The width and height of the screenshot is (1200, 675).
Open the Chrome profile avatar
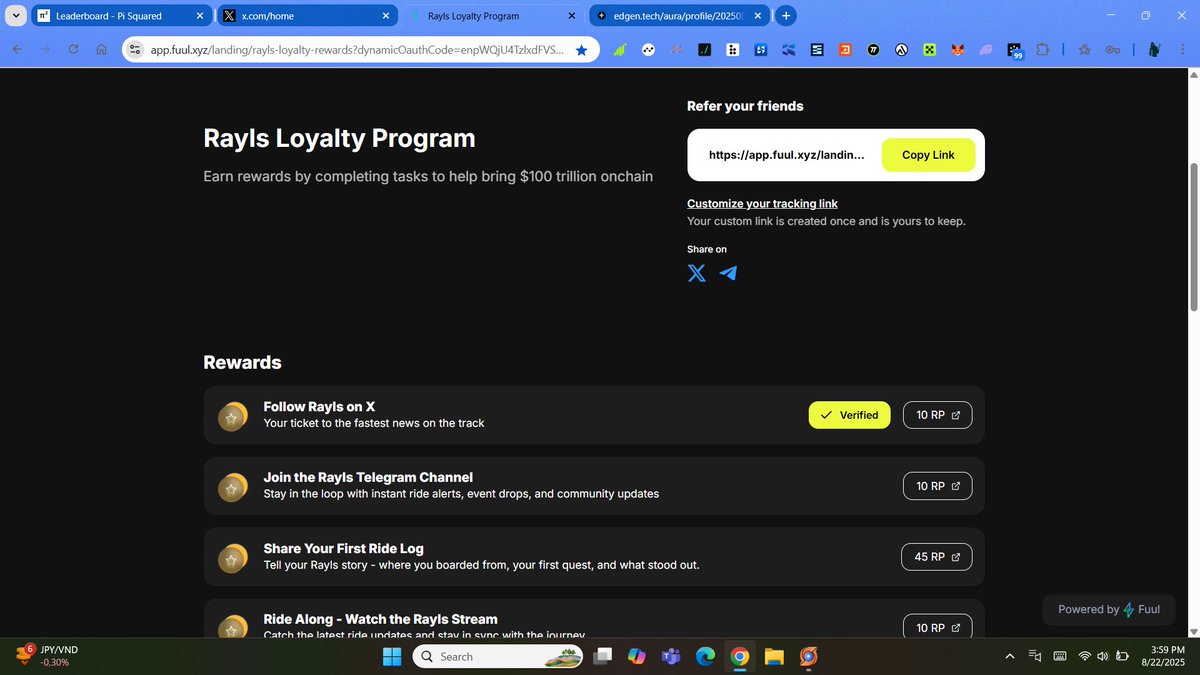click(1154, 49)
